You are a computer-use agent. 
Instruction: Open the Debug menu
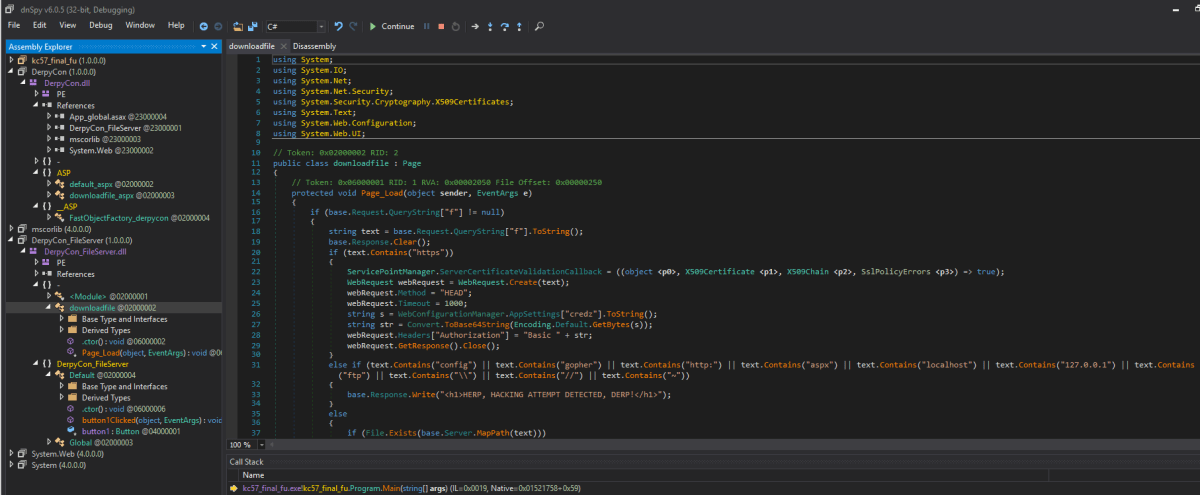tap(100, 24)
